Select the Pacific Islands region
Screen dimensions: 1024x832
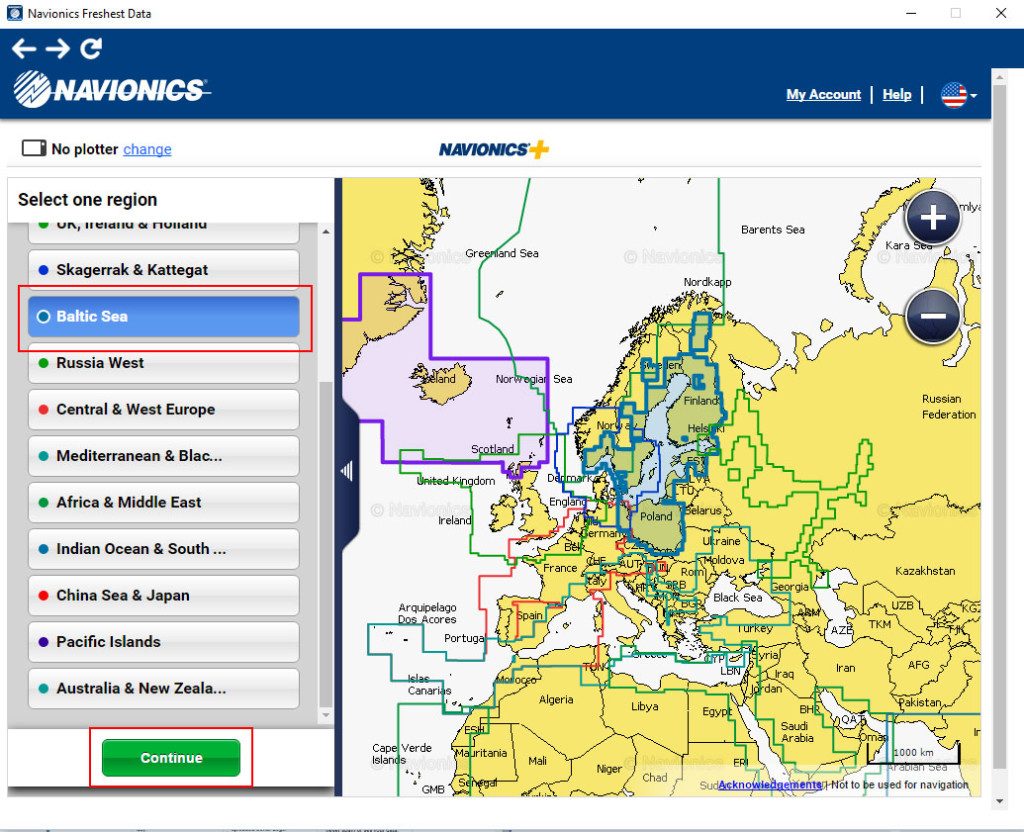(x=164, y=642)
